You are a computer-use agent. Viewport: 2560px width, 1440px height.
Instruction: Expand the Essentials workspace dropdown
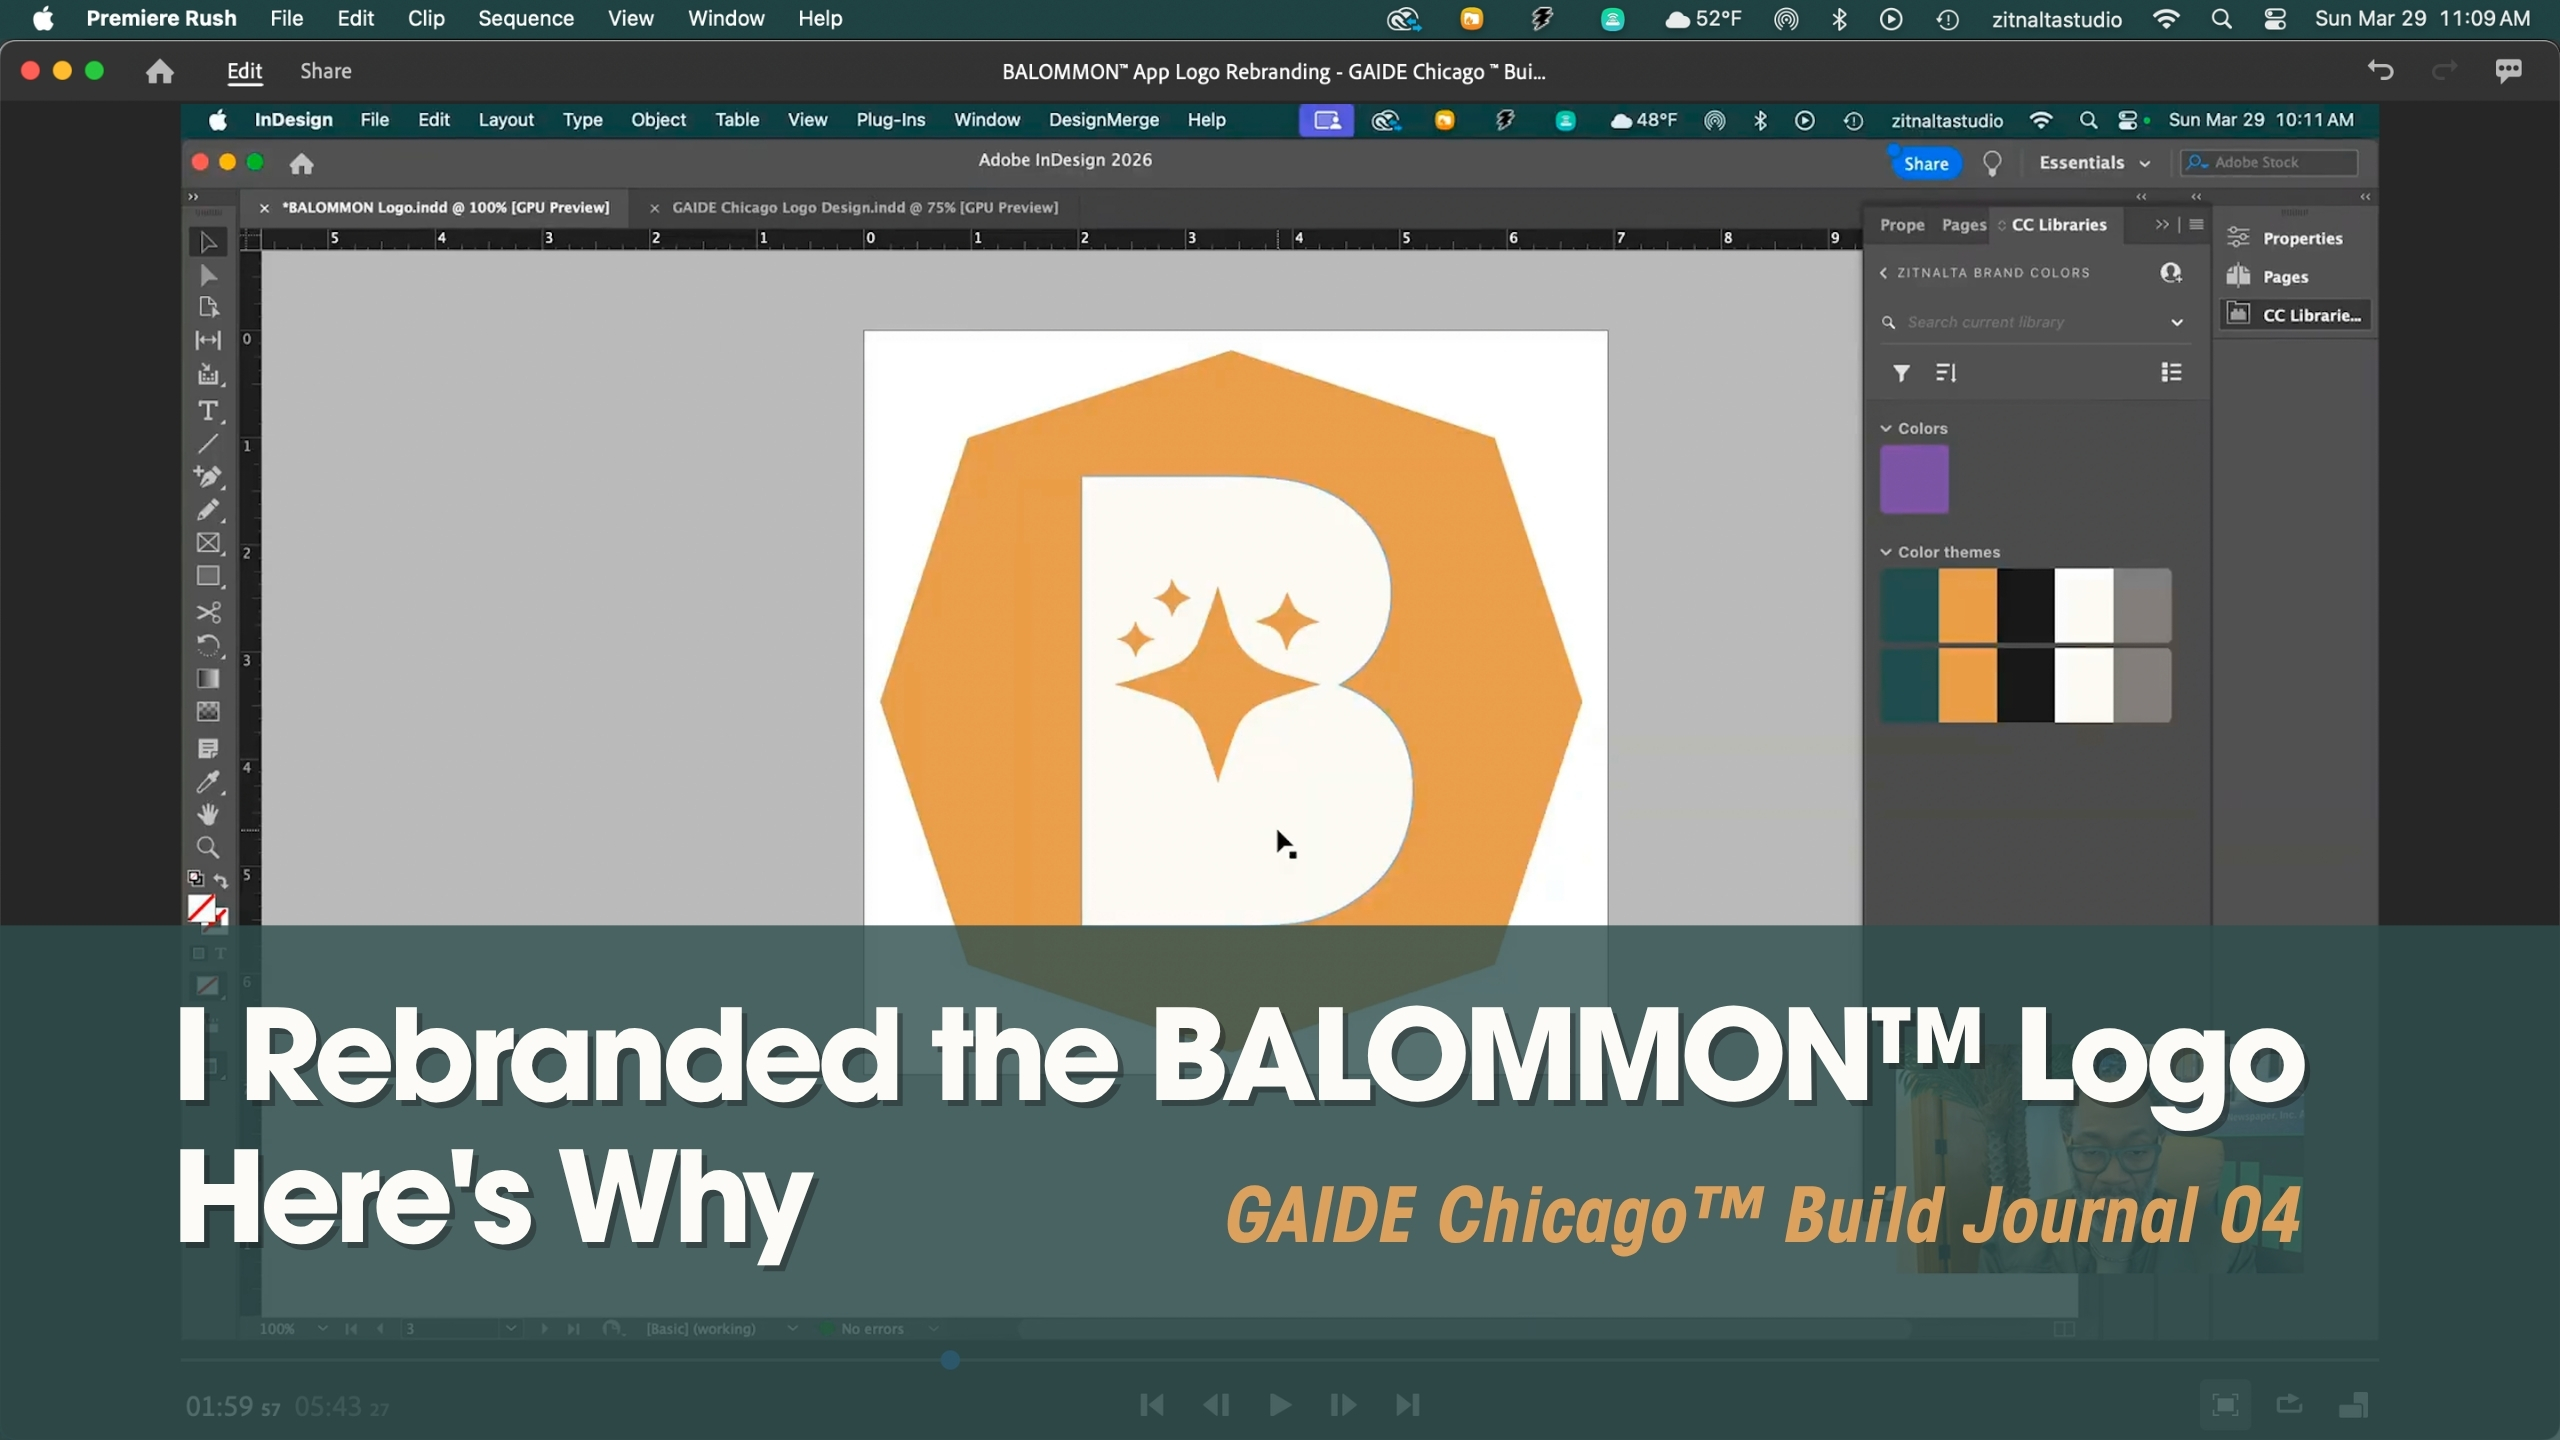point(2094,163)
